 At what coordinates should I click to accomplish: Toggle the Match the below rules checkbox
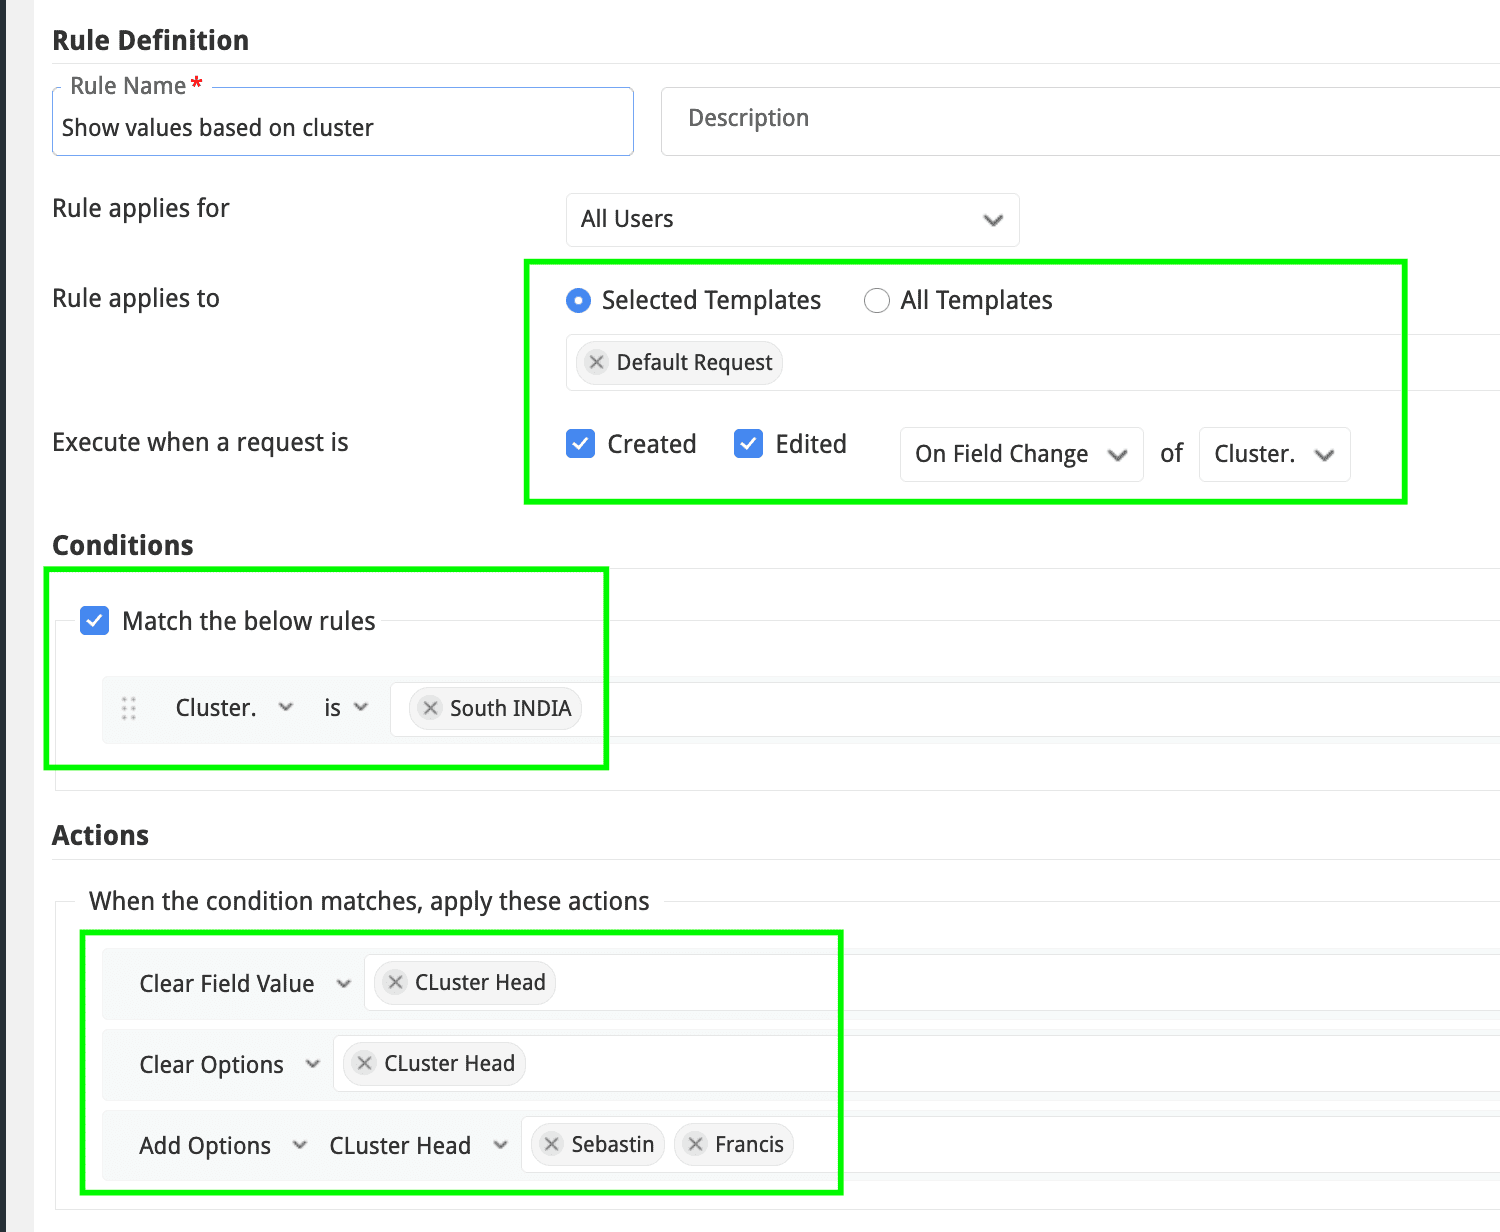pos(95,621)
